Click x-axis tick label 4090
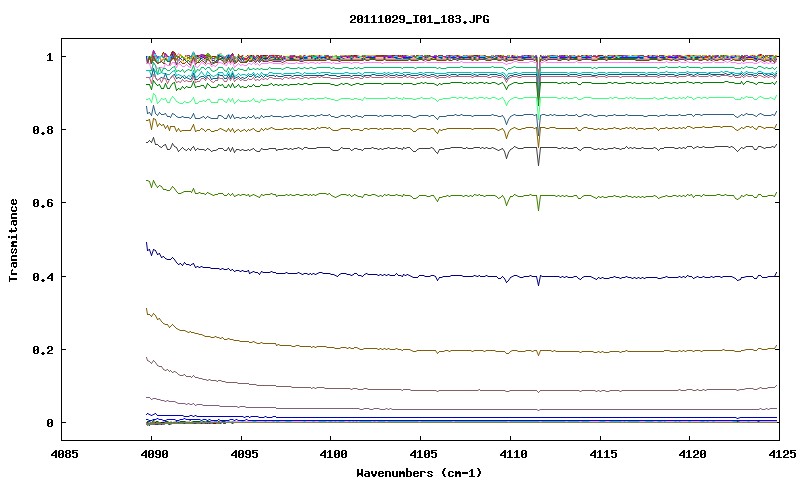Screen dimensions: 800x480 (154, 454)
